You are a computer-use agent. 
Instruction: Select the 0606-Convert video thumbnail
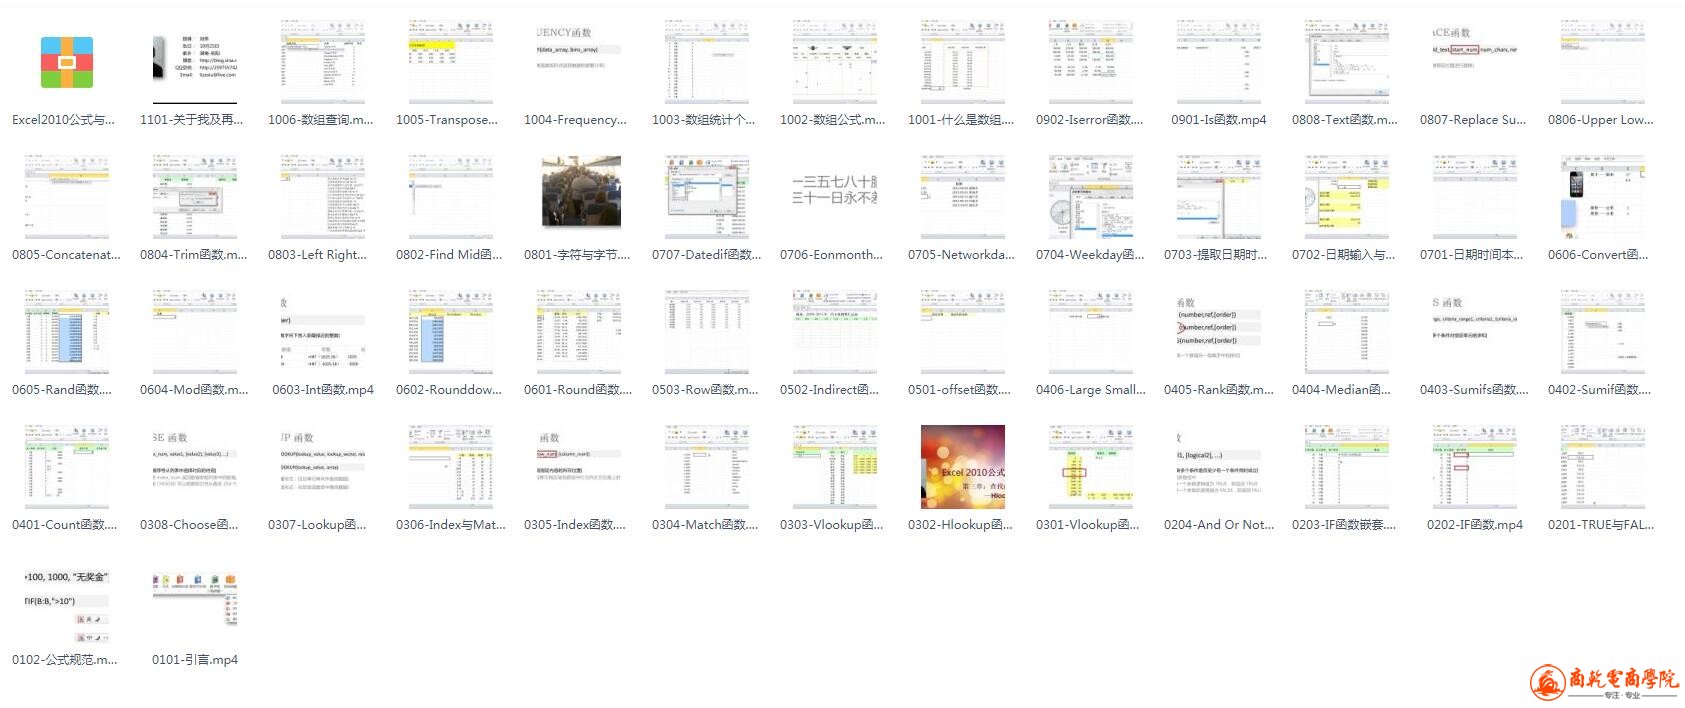pyautogui.click(x=1602, y=196)
